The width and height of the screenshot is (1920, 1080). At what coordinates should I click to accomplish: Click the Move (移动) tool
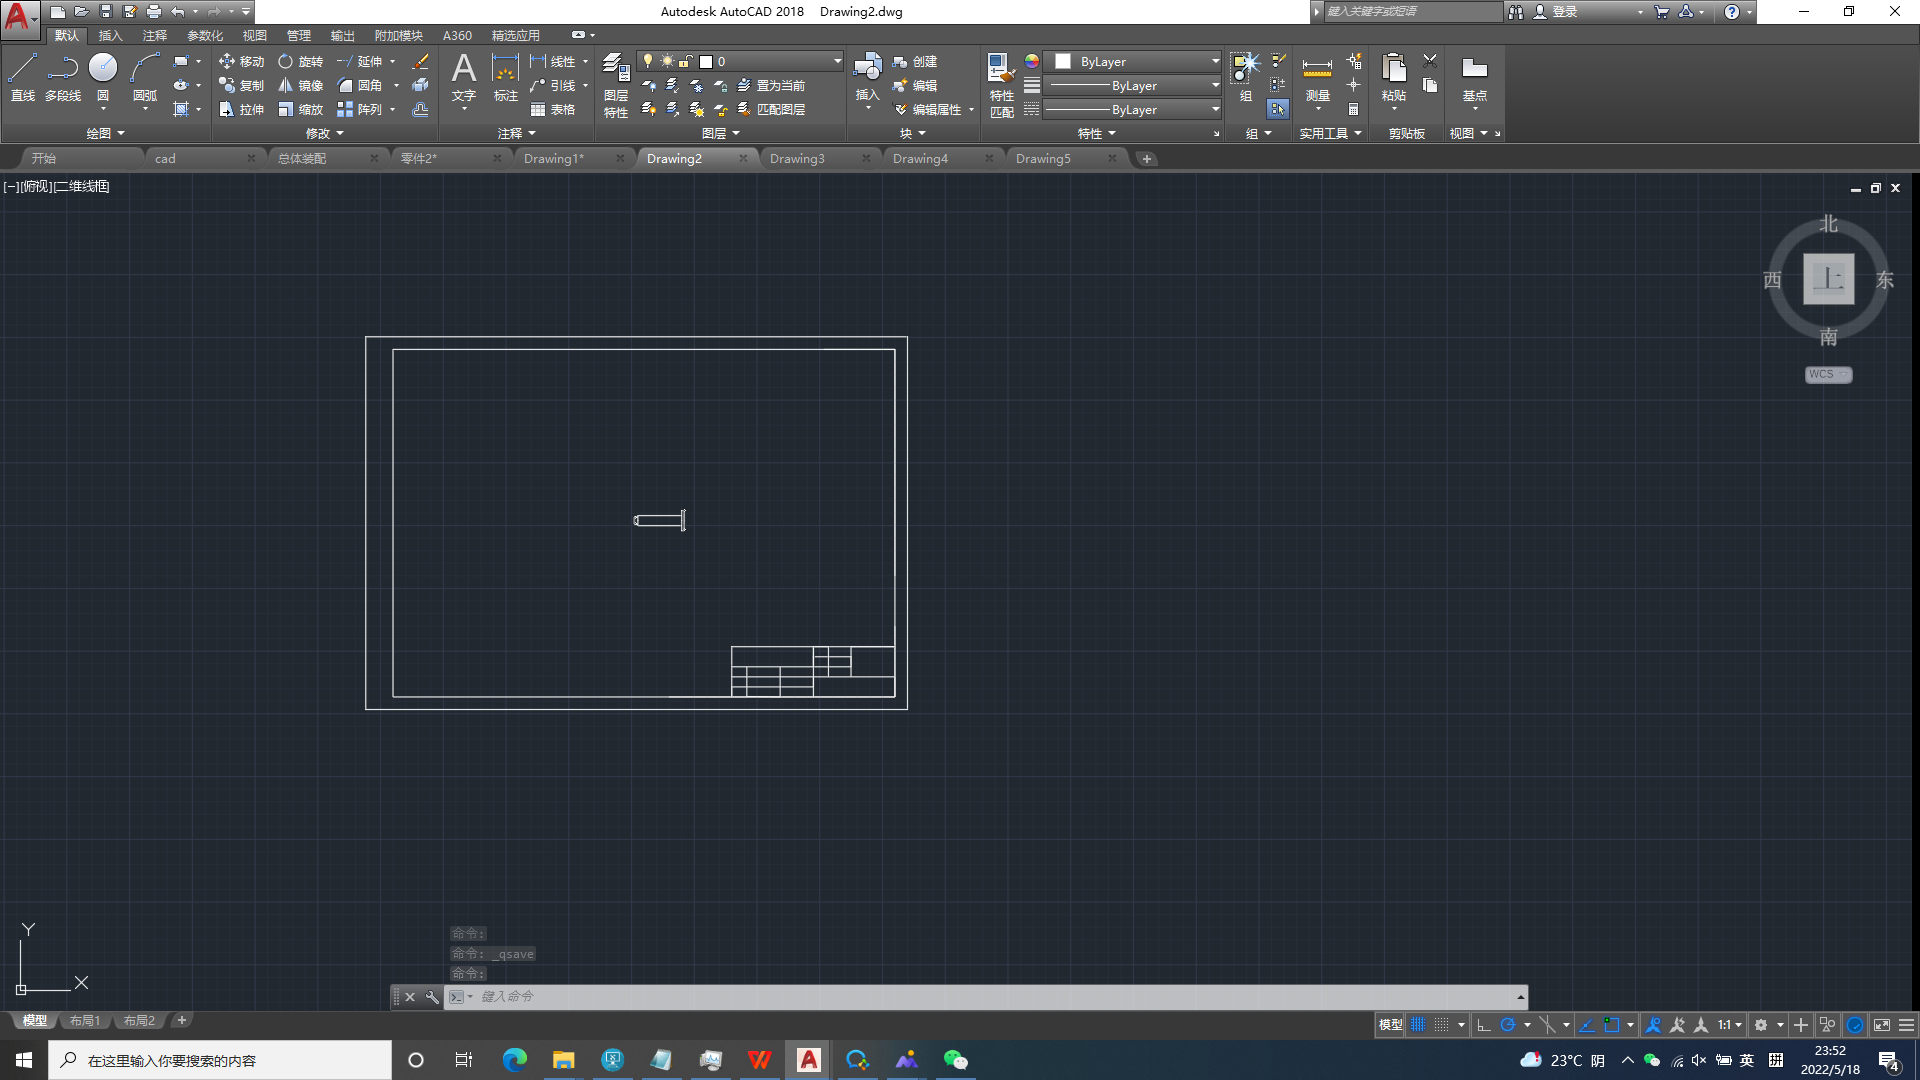coord(241,62)
